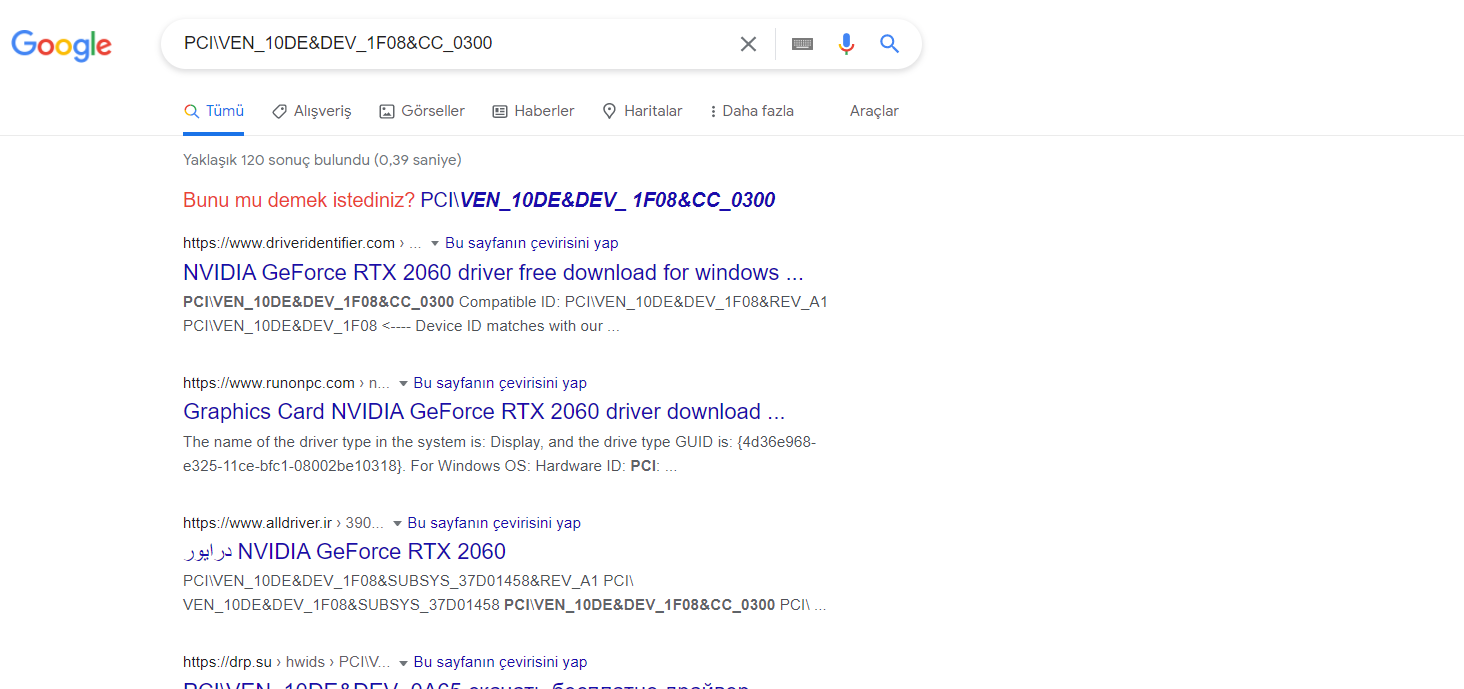Open the alldriver.ir NVIDIA GeForce RTX 2060 result
1464x689 pixels.
click(345, 551)
